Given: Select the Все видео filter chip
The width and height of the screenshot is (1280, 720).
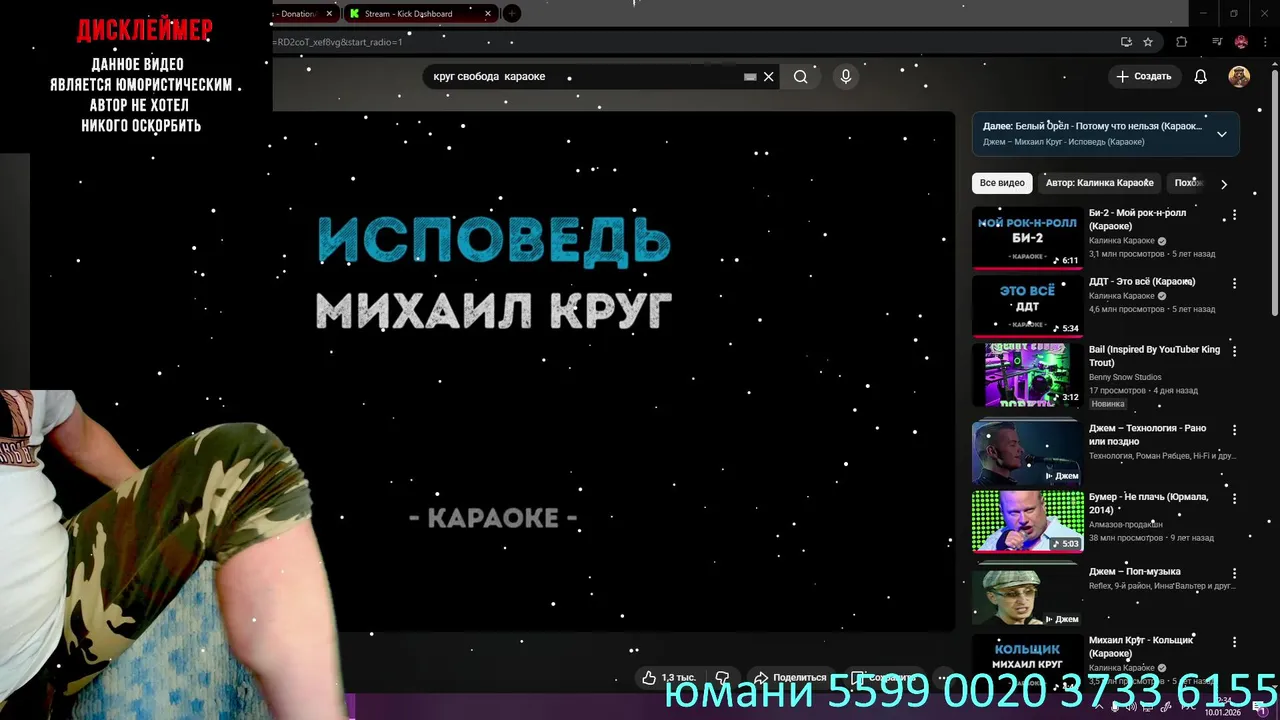Looking at the screenshot, I should point(1002,183).
